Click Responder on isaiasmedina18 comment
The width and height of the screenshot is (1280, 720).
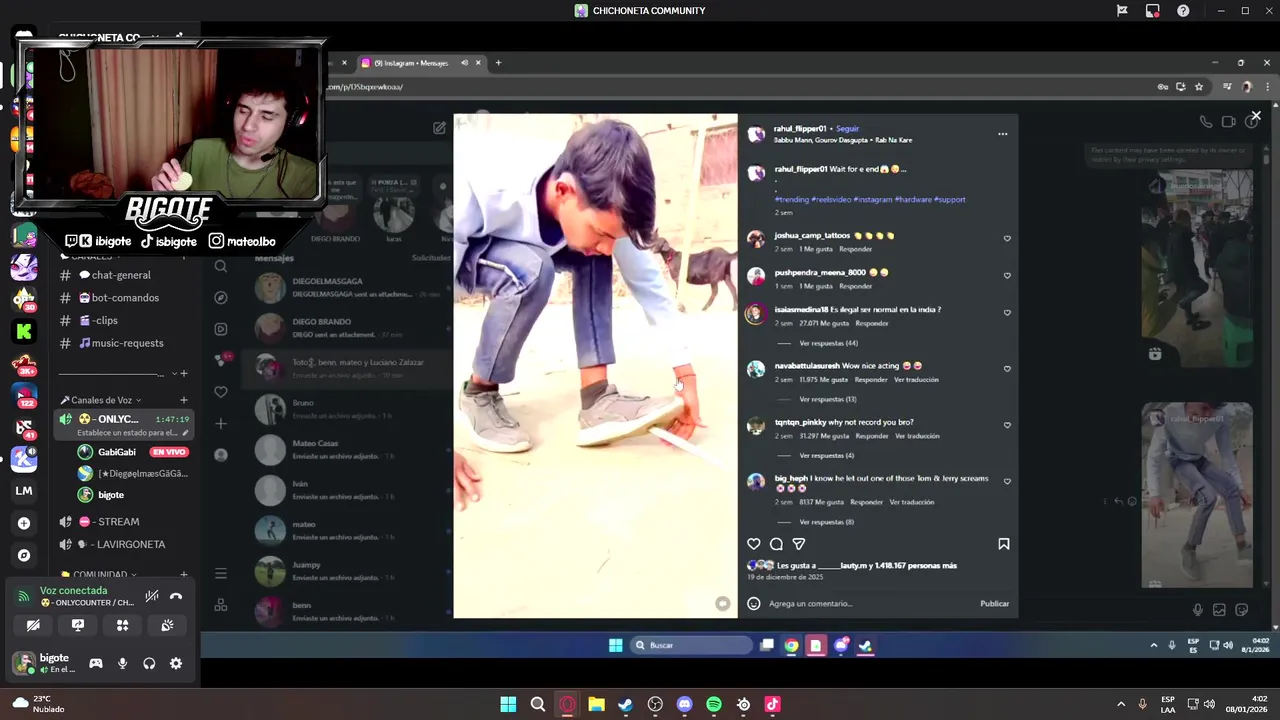872,323
